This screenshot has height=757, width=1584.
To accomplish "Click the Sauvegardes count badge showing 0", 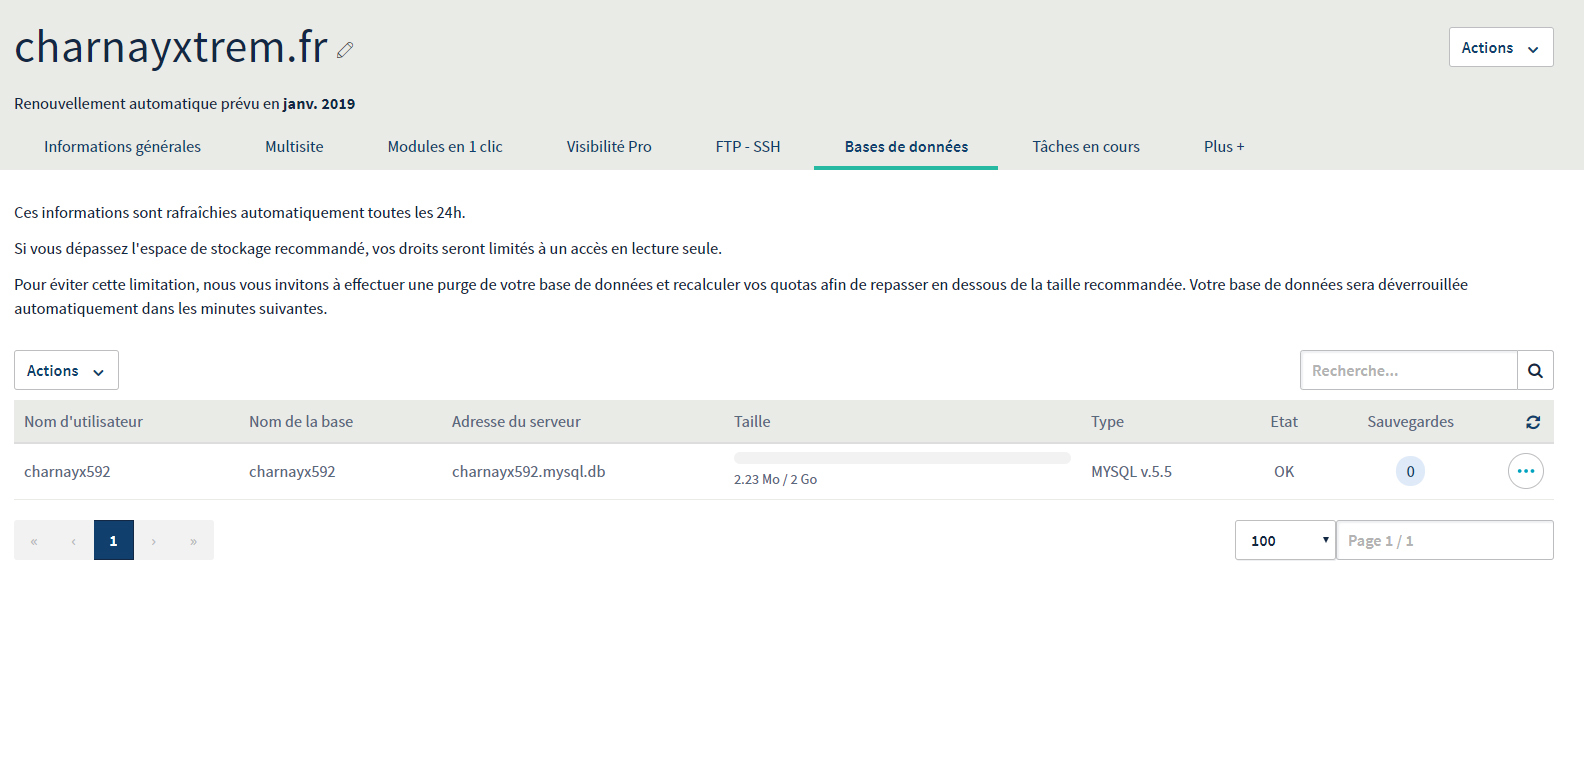I will pos(1410,471).
